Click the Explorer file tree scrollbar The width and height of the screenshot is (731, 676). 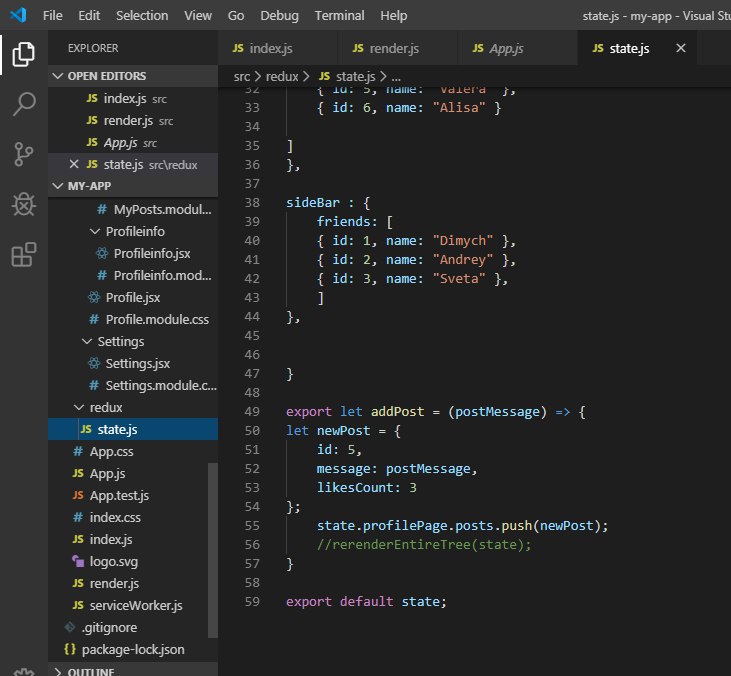coord(212,548)
